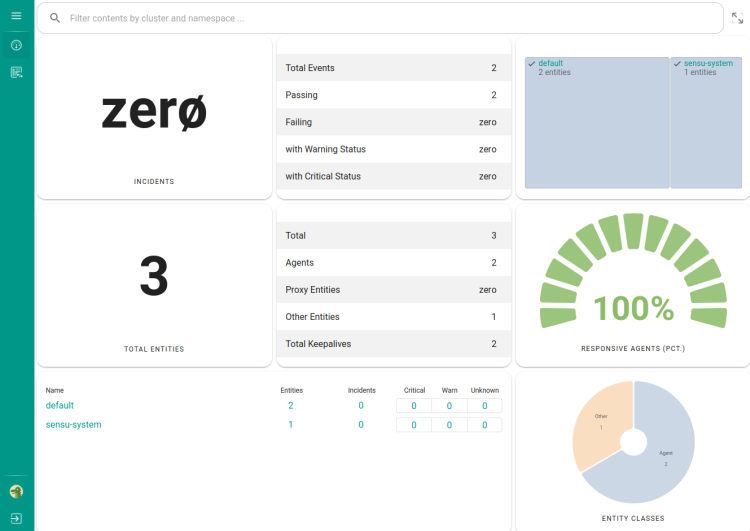Open the default namespace link in table
This screenshot has width=750, height=531.
pos(60,405)
